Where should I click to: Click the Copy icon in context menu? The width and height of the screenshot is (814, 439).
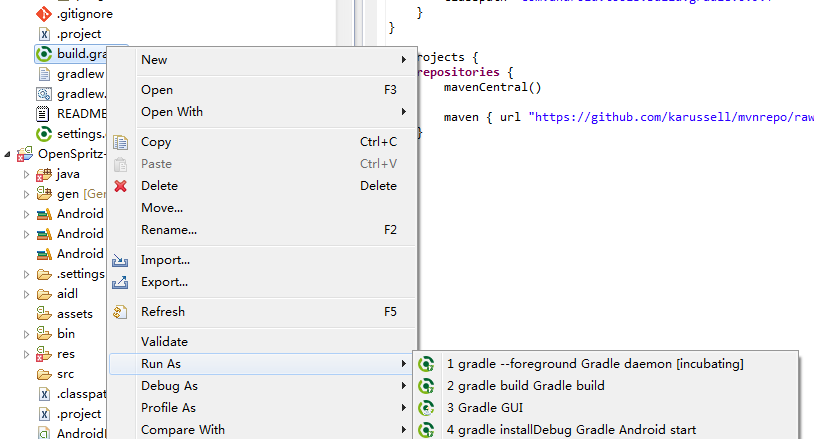click(121, 142)
